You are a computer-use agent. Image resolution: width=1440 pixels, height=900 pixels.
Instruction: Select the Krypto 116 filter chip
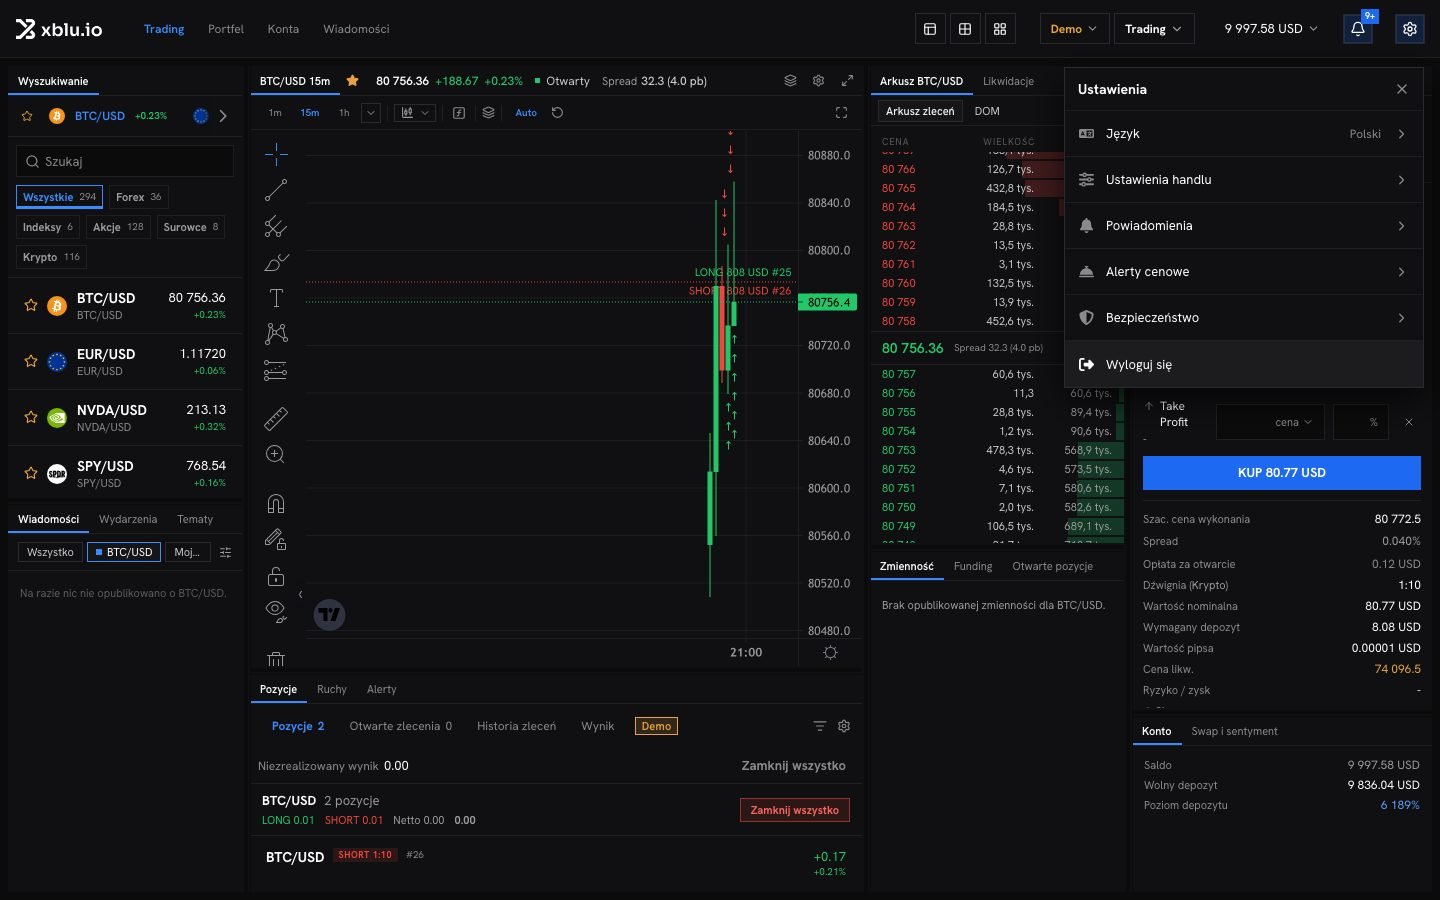tap(51, 257)
